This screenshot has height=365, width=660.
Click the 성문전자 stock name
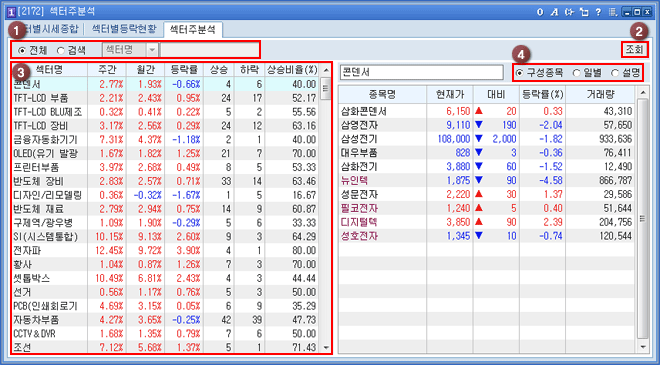[359, 194]
